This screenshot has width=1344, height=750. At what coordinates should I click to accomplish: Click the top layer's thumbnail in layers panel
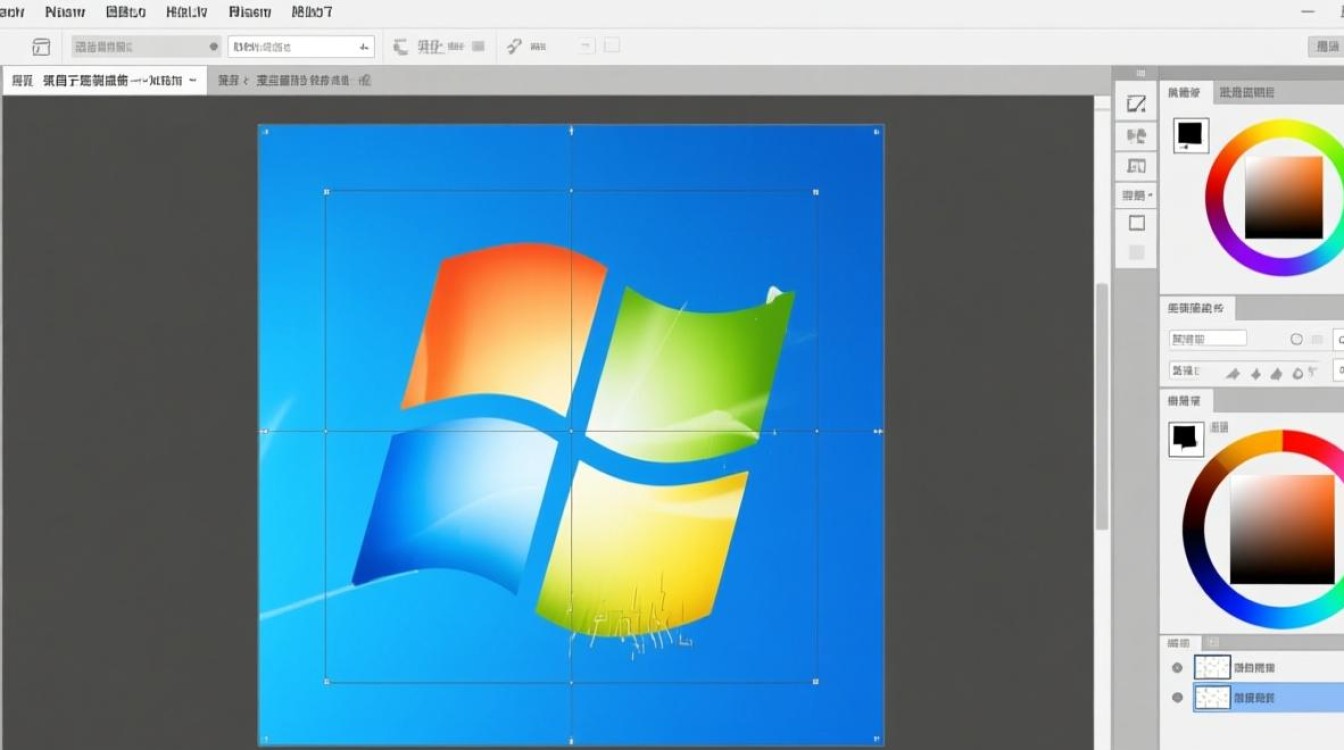click(1213, 668)
